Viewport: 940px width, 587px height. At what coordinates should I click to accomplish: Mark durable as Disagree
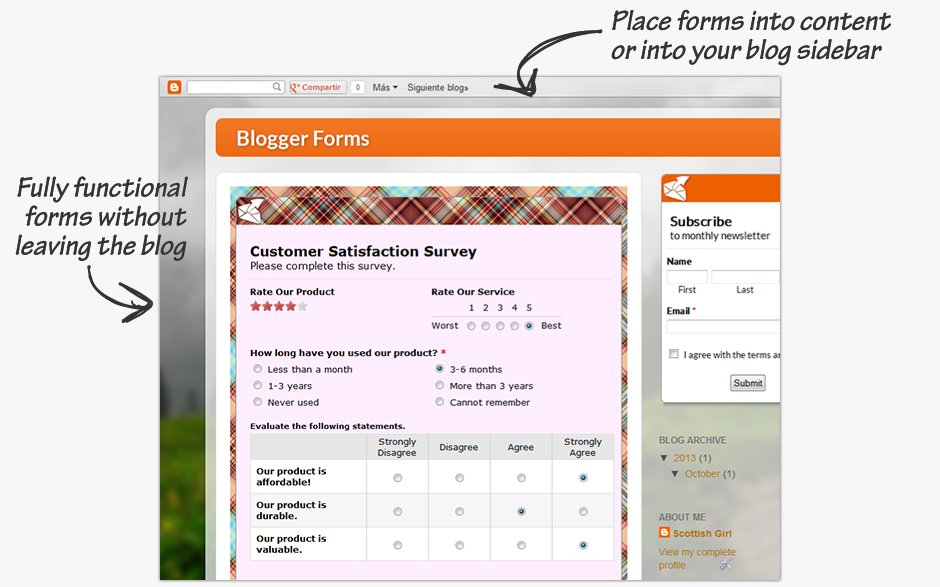pos(459,511)
